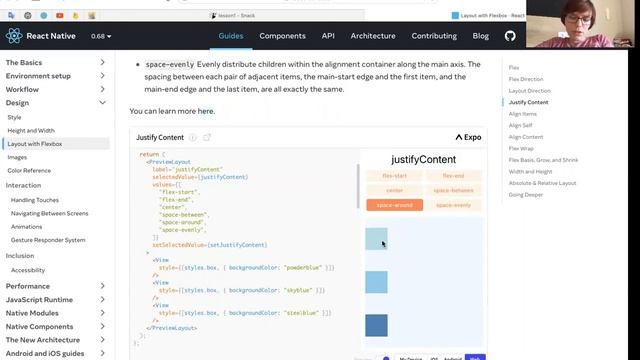This screenshot has height=360, width=640.
Task: Expand Android and iOS guides chevron
Action: coord(102,353)
